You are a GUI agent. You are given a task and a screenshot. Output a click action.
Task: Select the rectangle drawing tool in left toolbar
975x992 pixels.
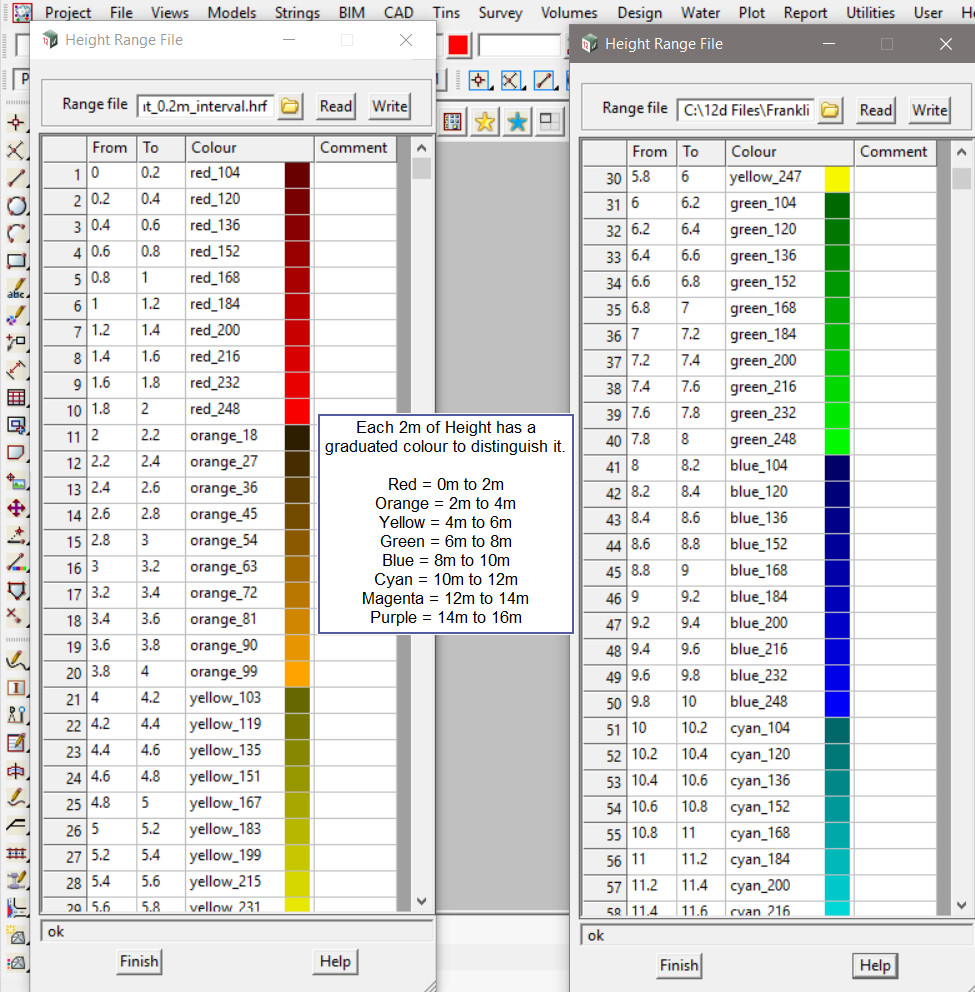point(16,261)
